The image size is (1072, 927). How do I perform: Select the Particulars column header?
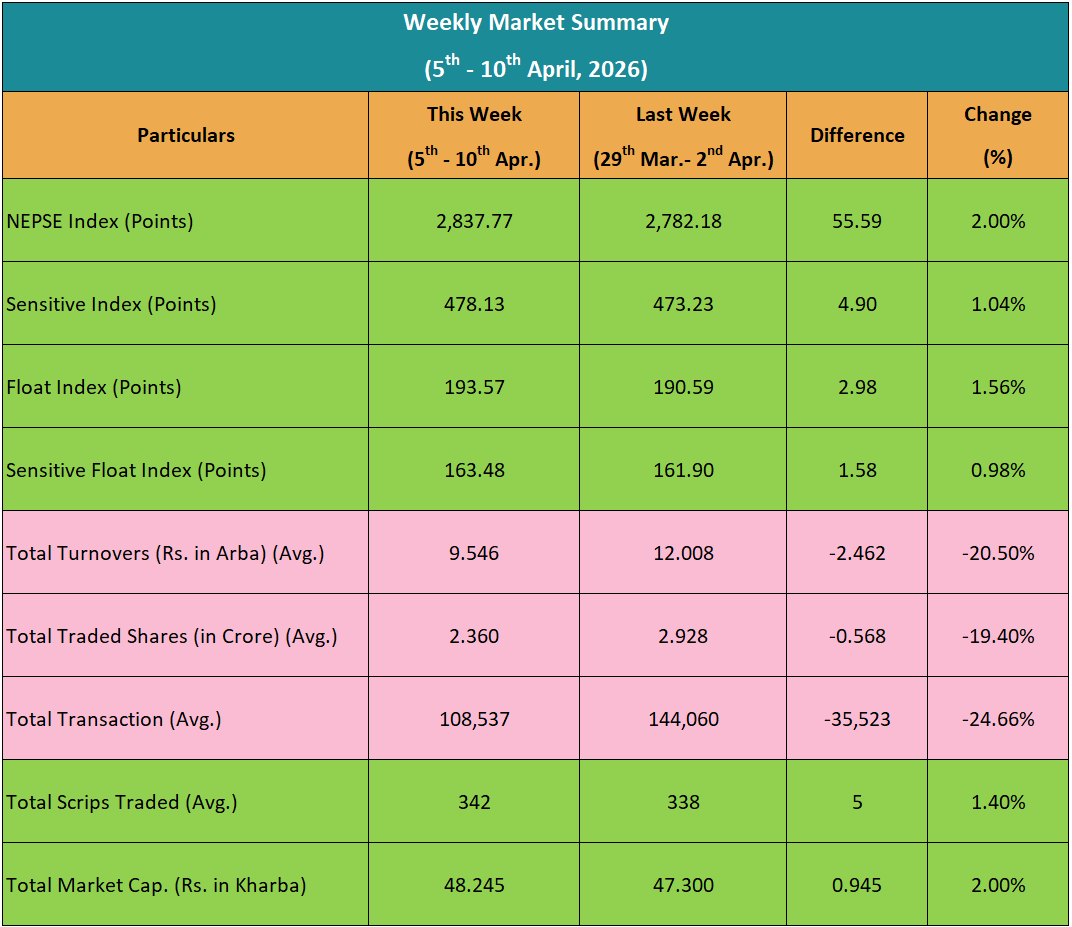(186, 135)
